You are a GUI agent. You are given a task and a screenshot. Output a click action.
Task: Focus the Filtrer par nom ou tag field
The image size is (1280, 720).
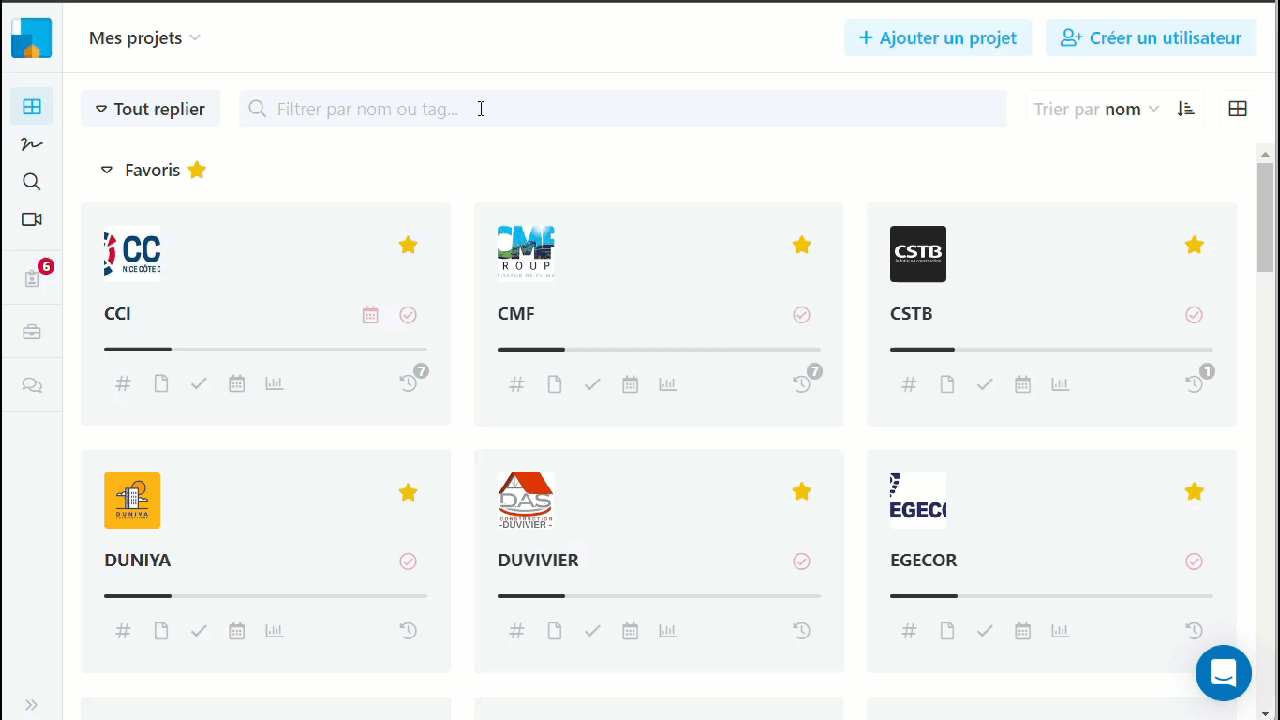click(623, 109)
